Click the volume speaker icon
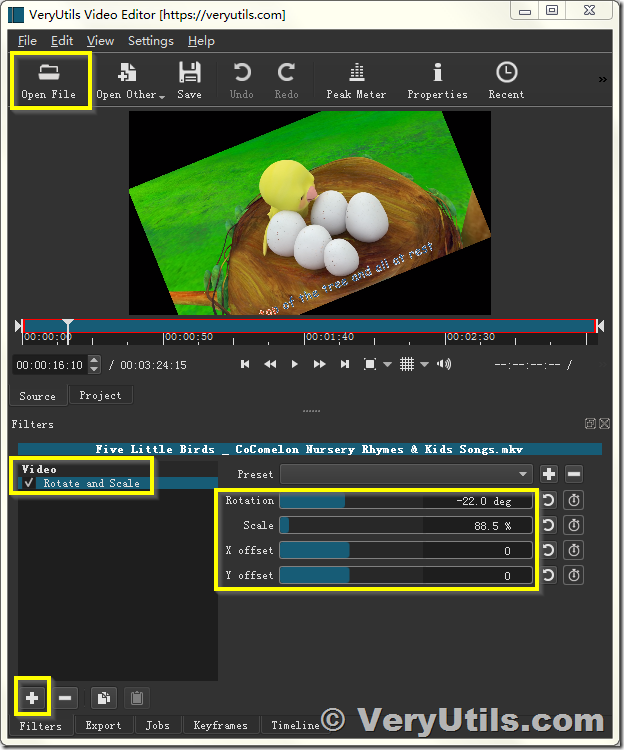This screenshot has width=624, height=750. pos(444,364)
